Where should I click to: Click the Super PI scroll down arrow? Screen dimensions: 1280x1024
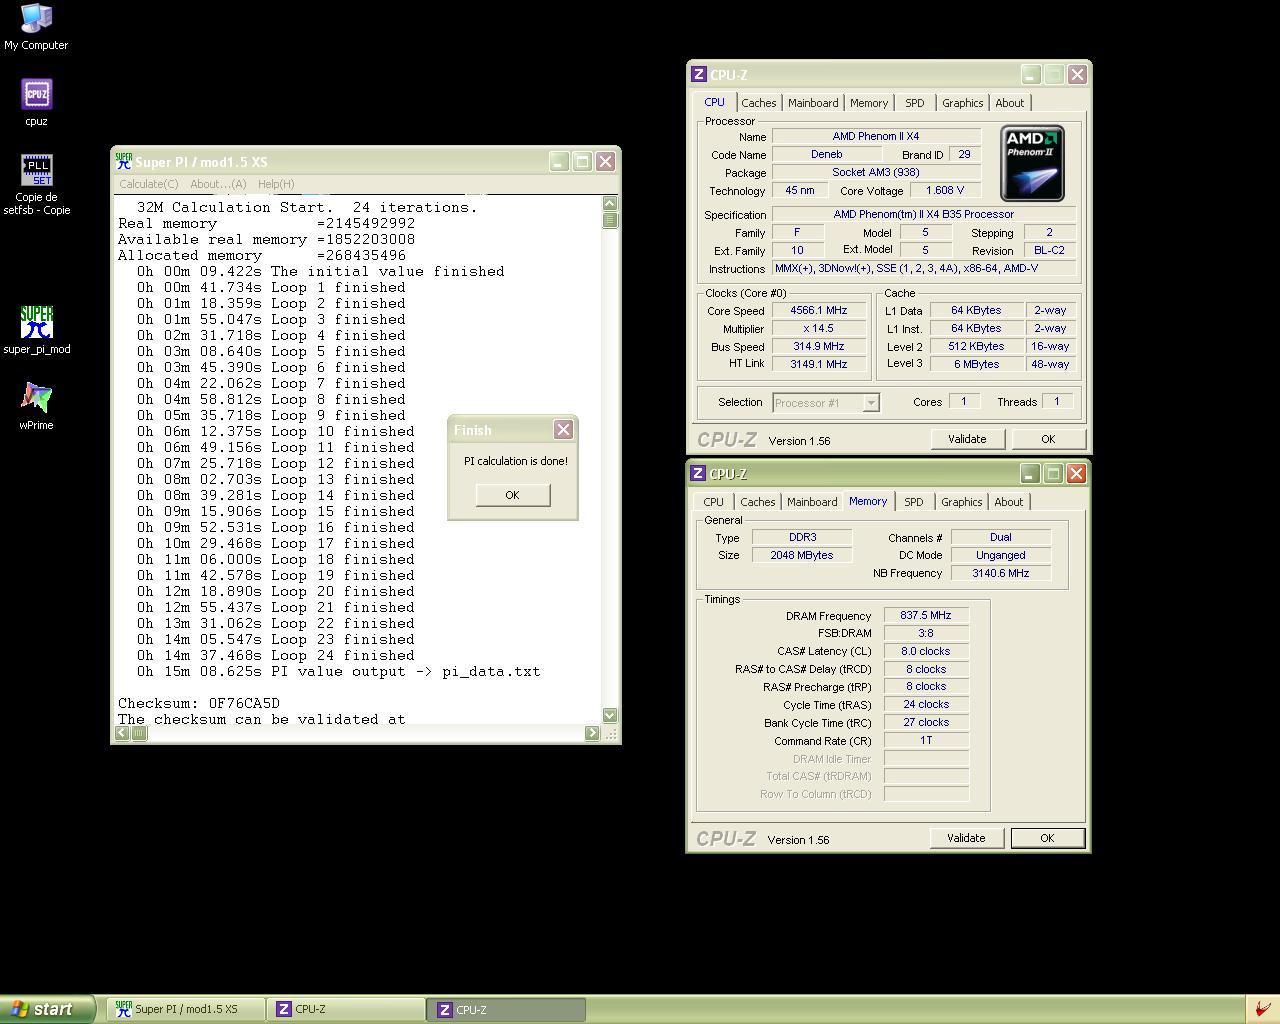click(x=610, y=715)
